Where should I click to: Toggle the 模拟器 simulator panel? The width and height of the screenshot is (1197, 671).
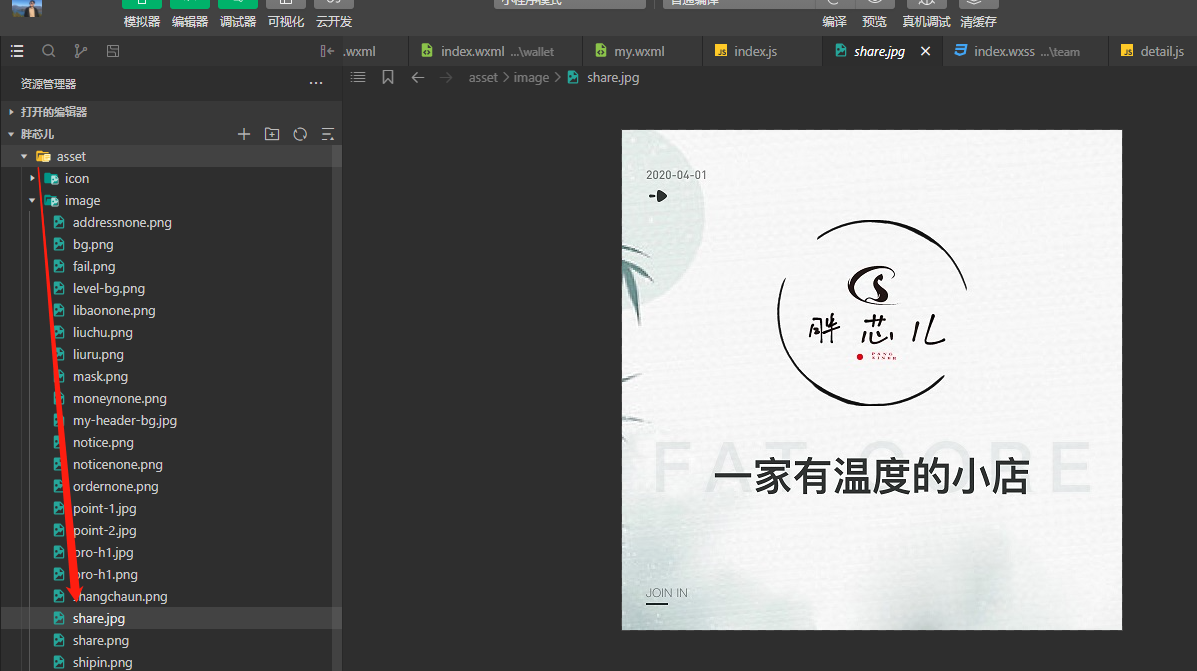pos(141,21)
